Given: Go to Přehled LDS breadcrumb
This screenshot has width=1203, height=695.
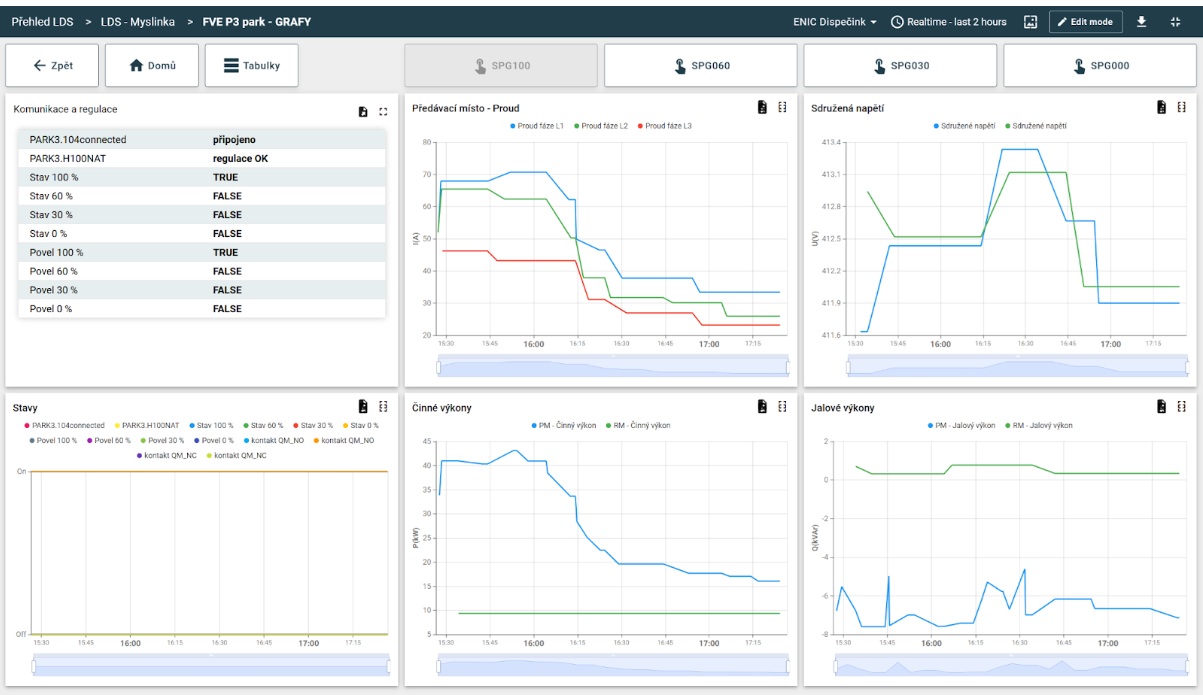Looking at the screenshot, I should point(41,22).
